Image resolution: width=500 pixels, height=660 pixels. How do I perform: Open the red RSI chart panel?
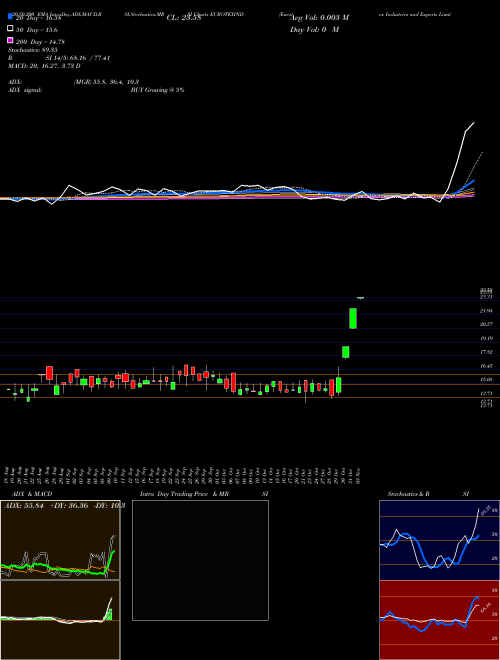439,620
